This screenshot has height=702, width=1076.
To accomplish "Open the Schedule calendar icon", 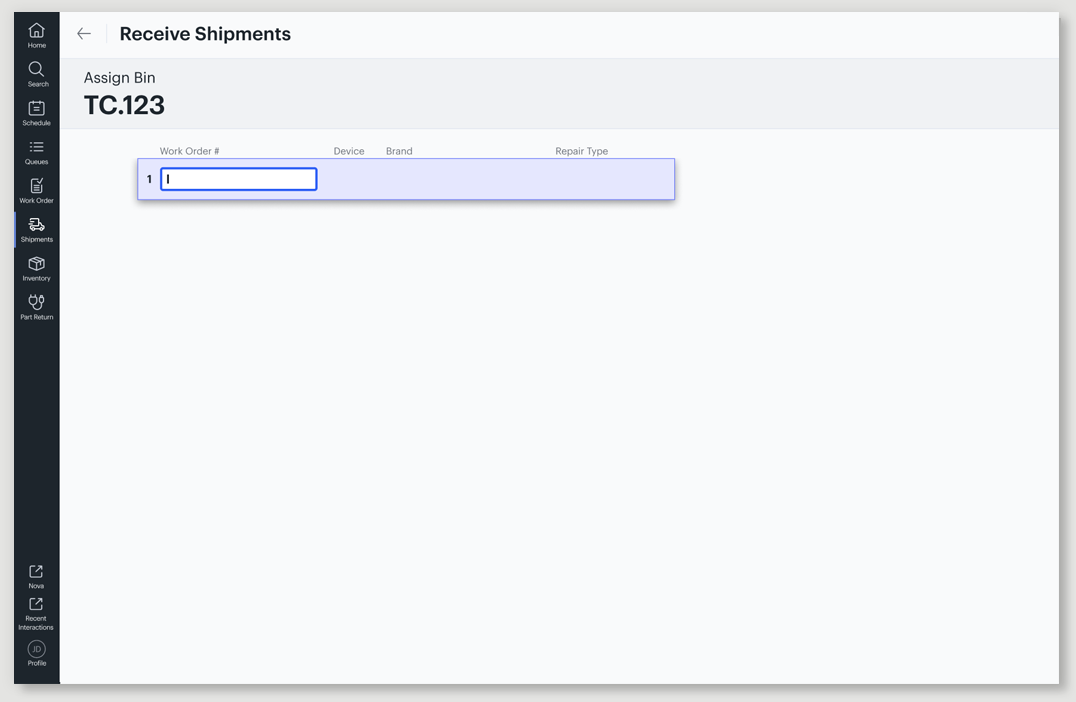I will click(36, 113).
